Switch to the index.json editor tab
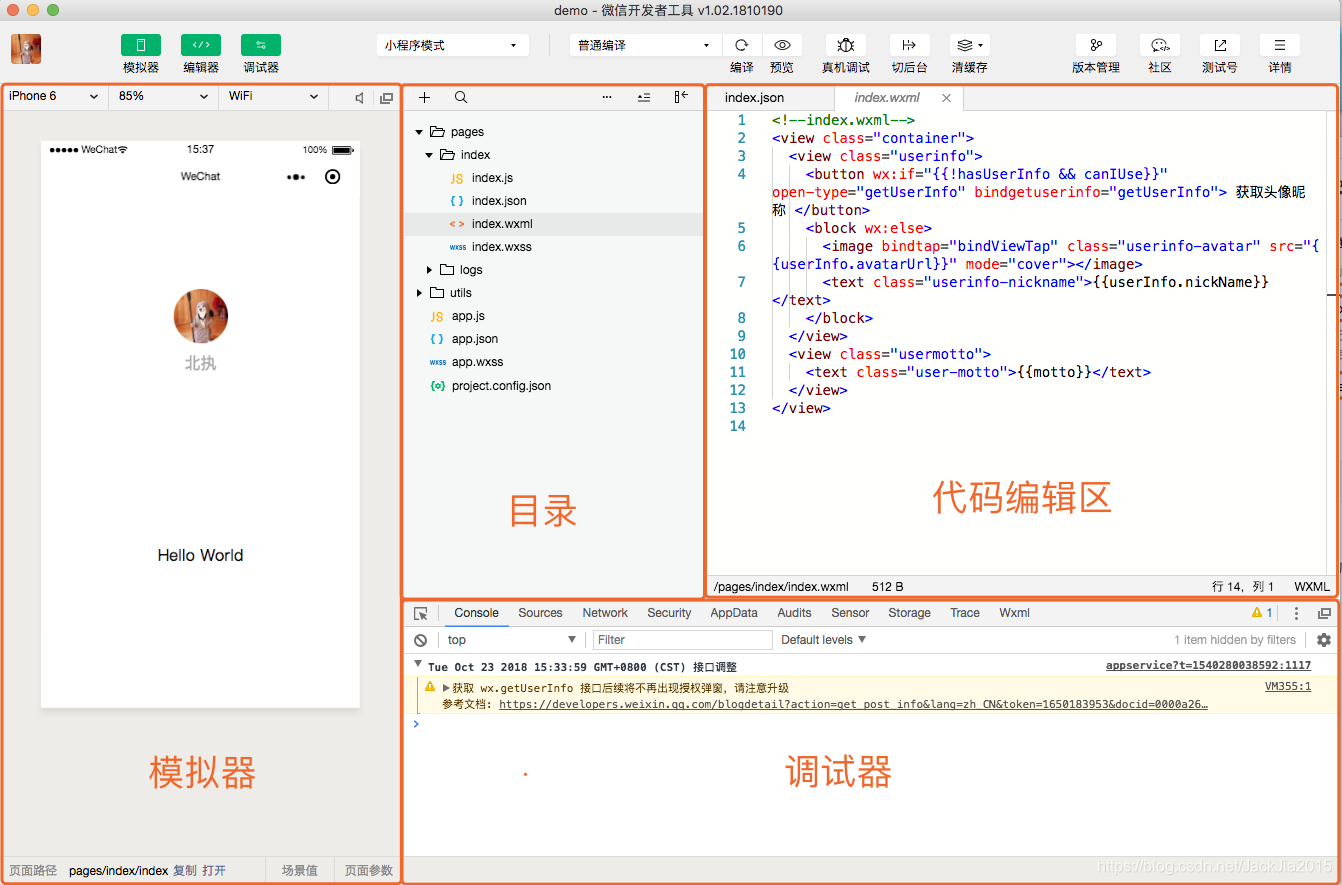1342x885 pixels. 755,98
